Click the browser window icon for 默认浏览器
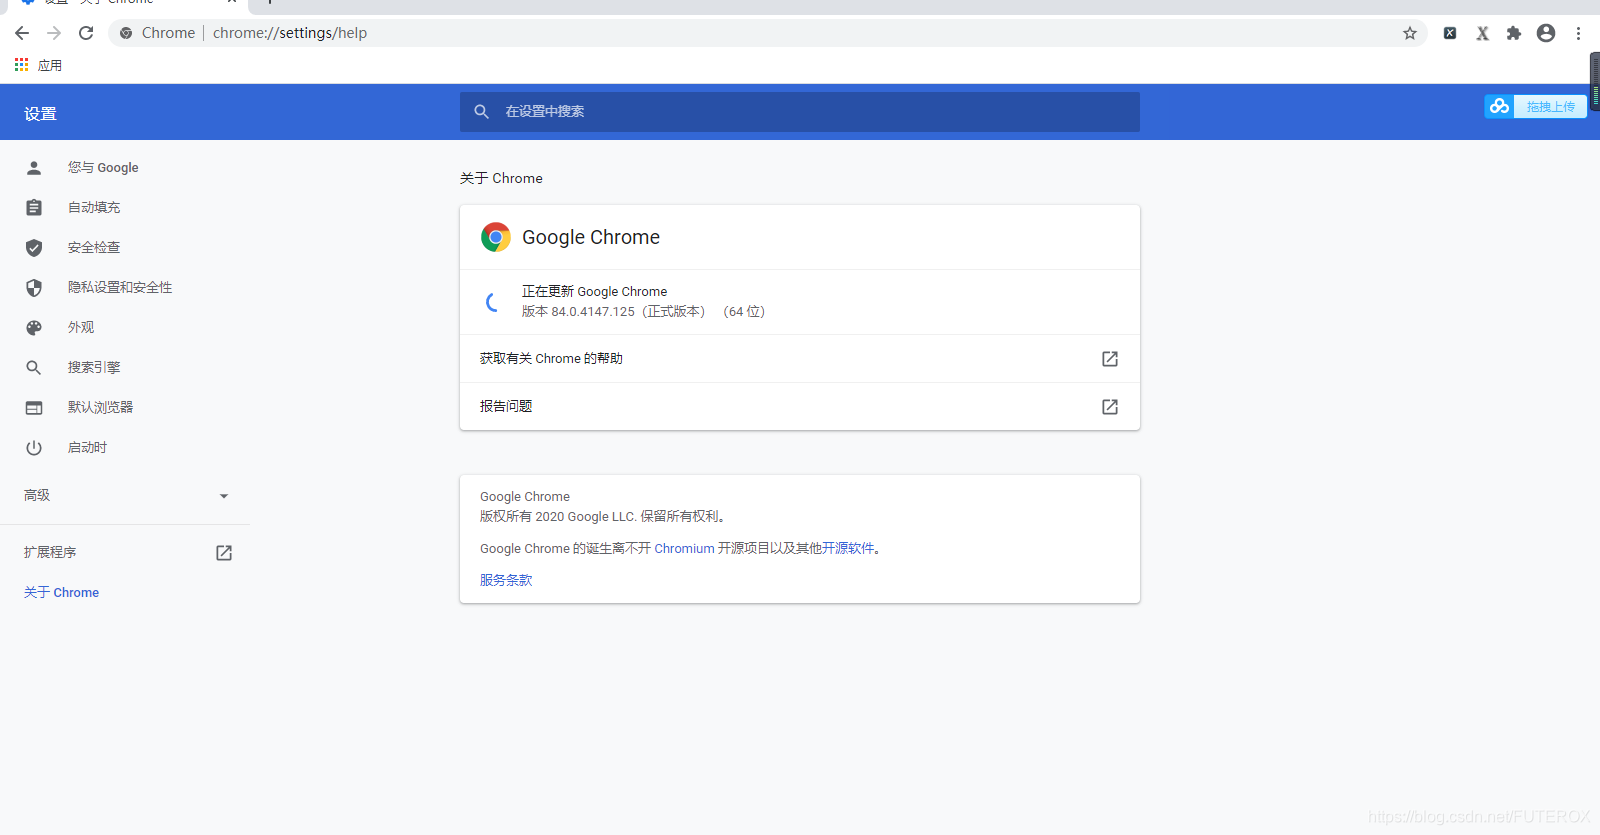 click(34, 408)
